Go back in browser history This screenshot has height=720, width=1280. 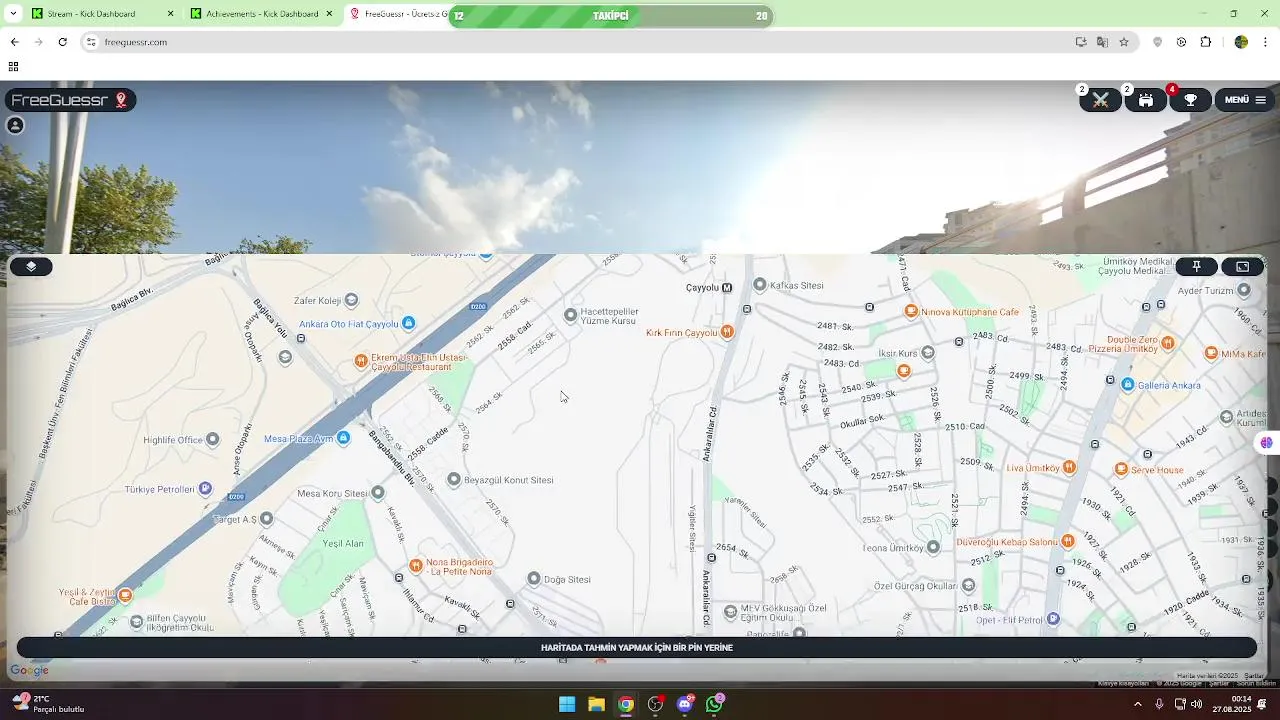pyautogui.click(x=14, y=42)
